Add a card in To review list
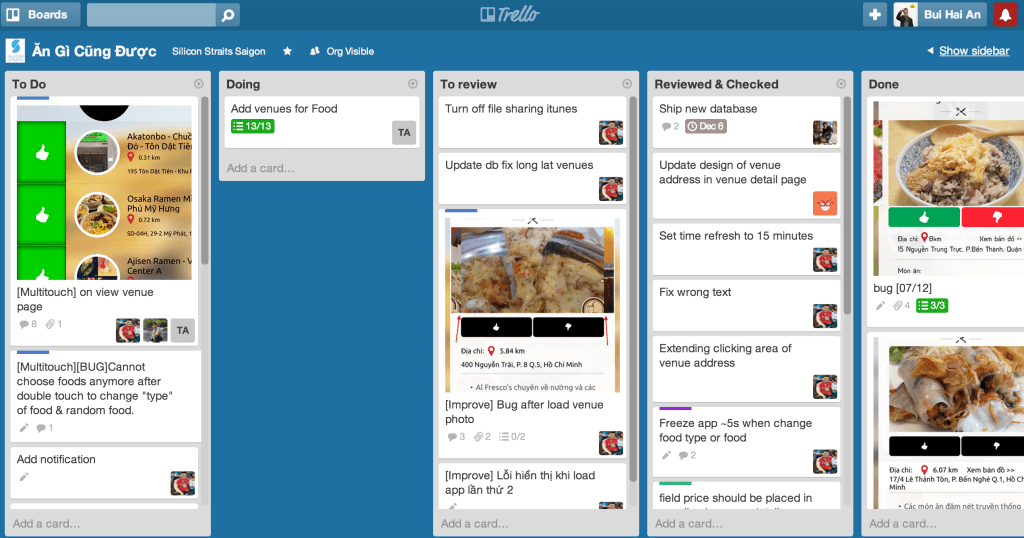Image resolution: width=1024 pixels, height=538 pixels. pos(475,524)
